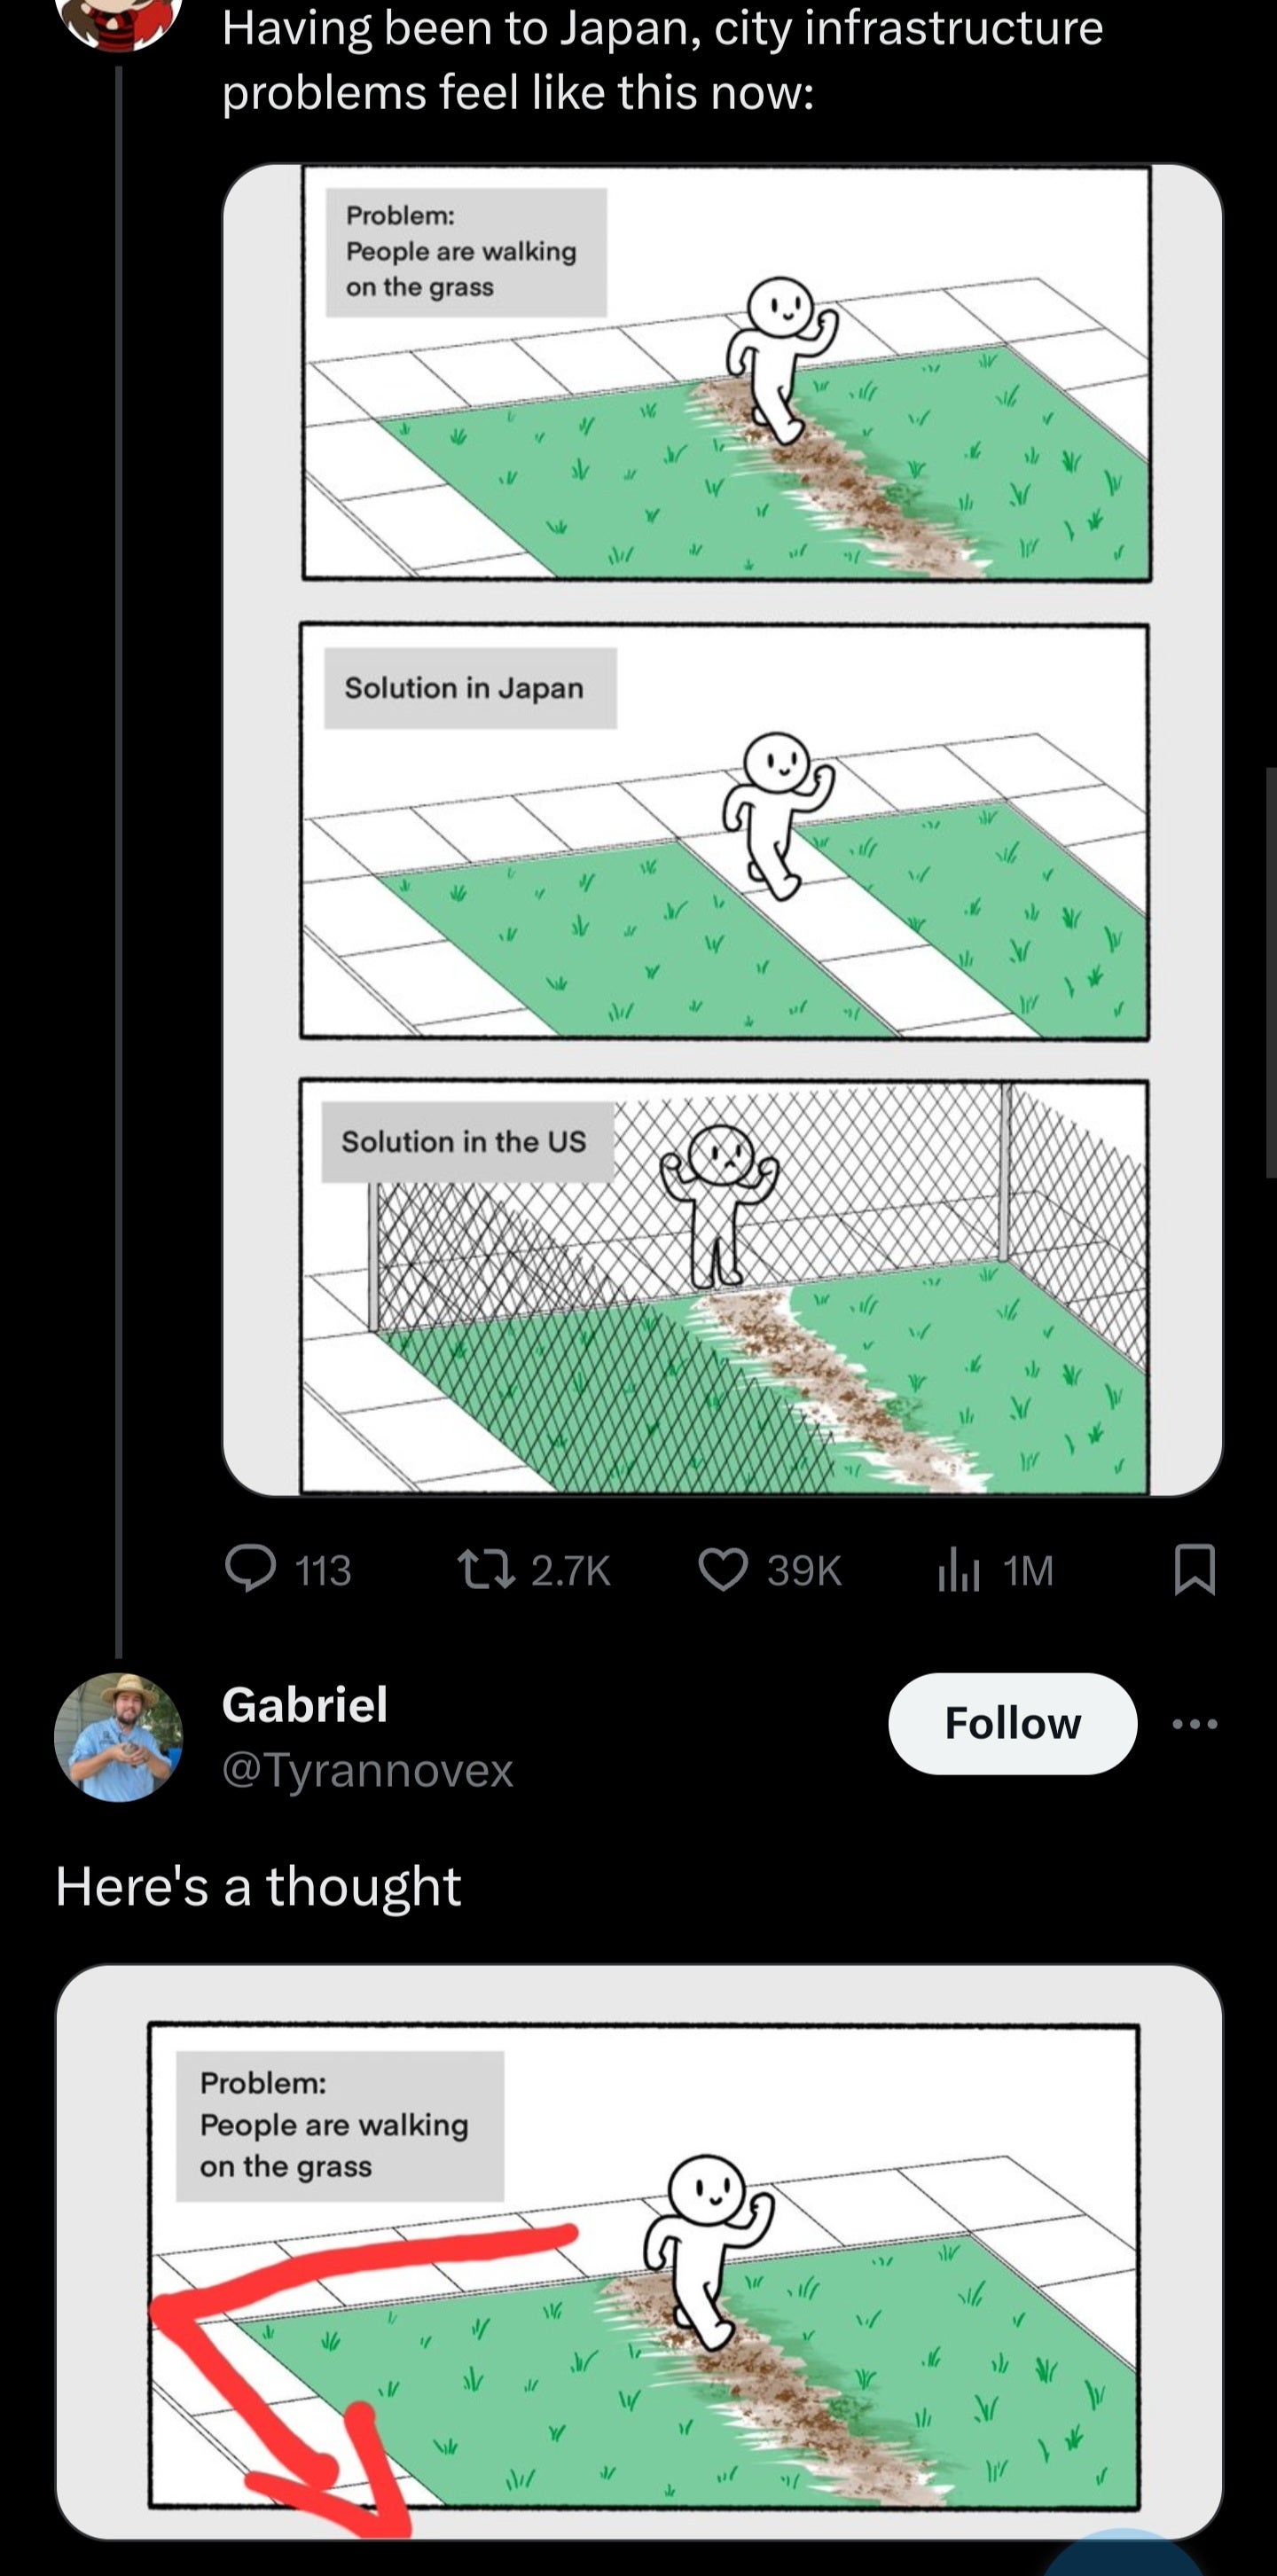Tap the 2.7K reposts count
The height and width of the screenshot is (2576, 1277).
tap(570, 1570)
